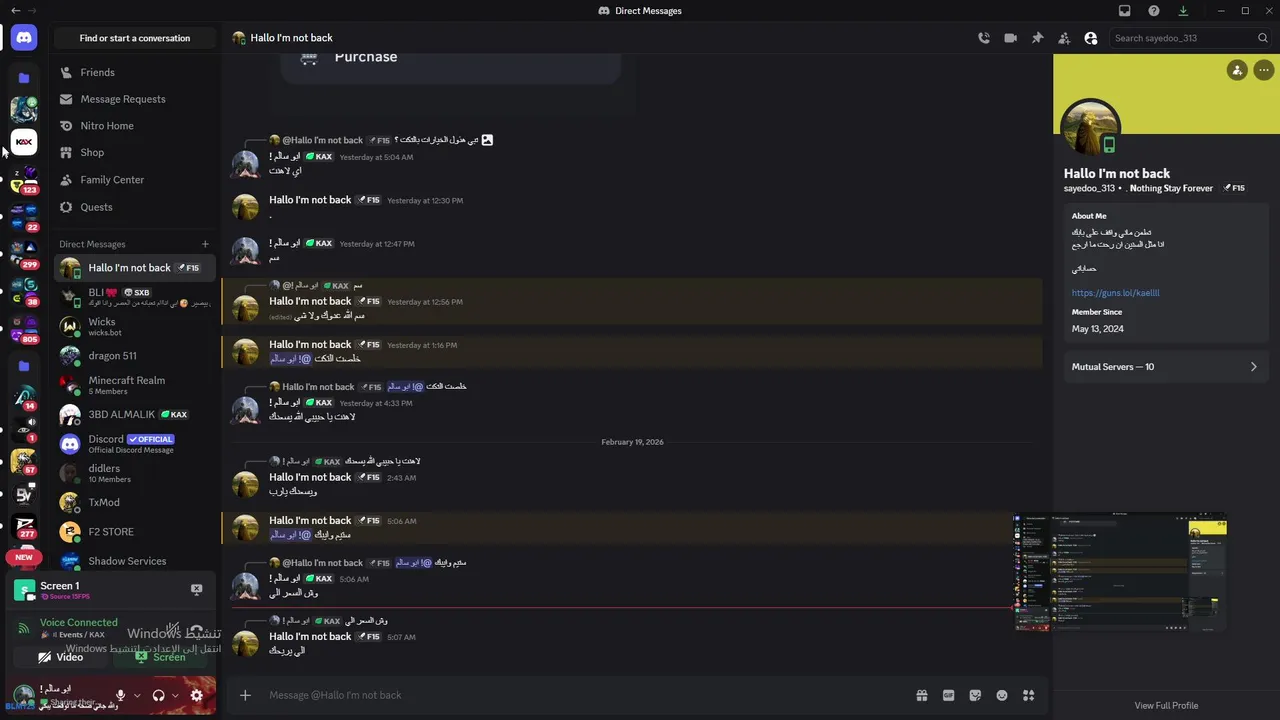Click the NEW unread messages badge

click(24, 557)
